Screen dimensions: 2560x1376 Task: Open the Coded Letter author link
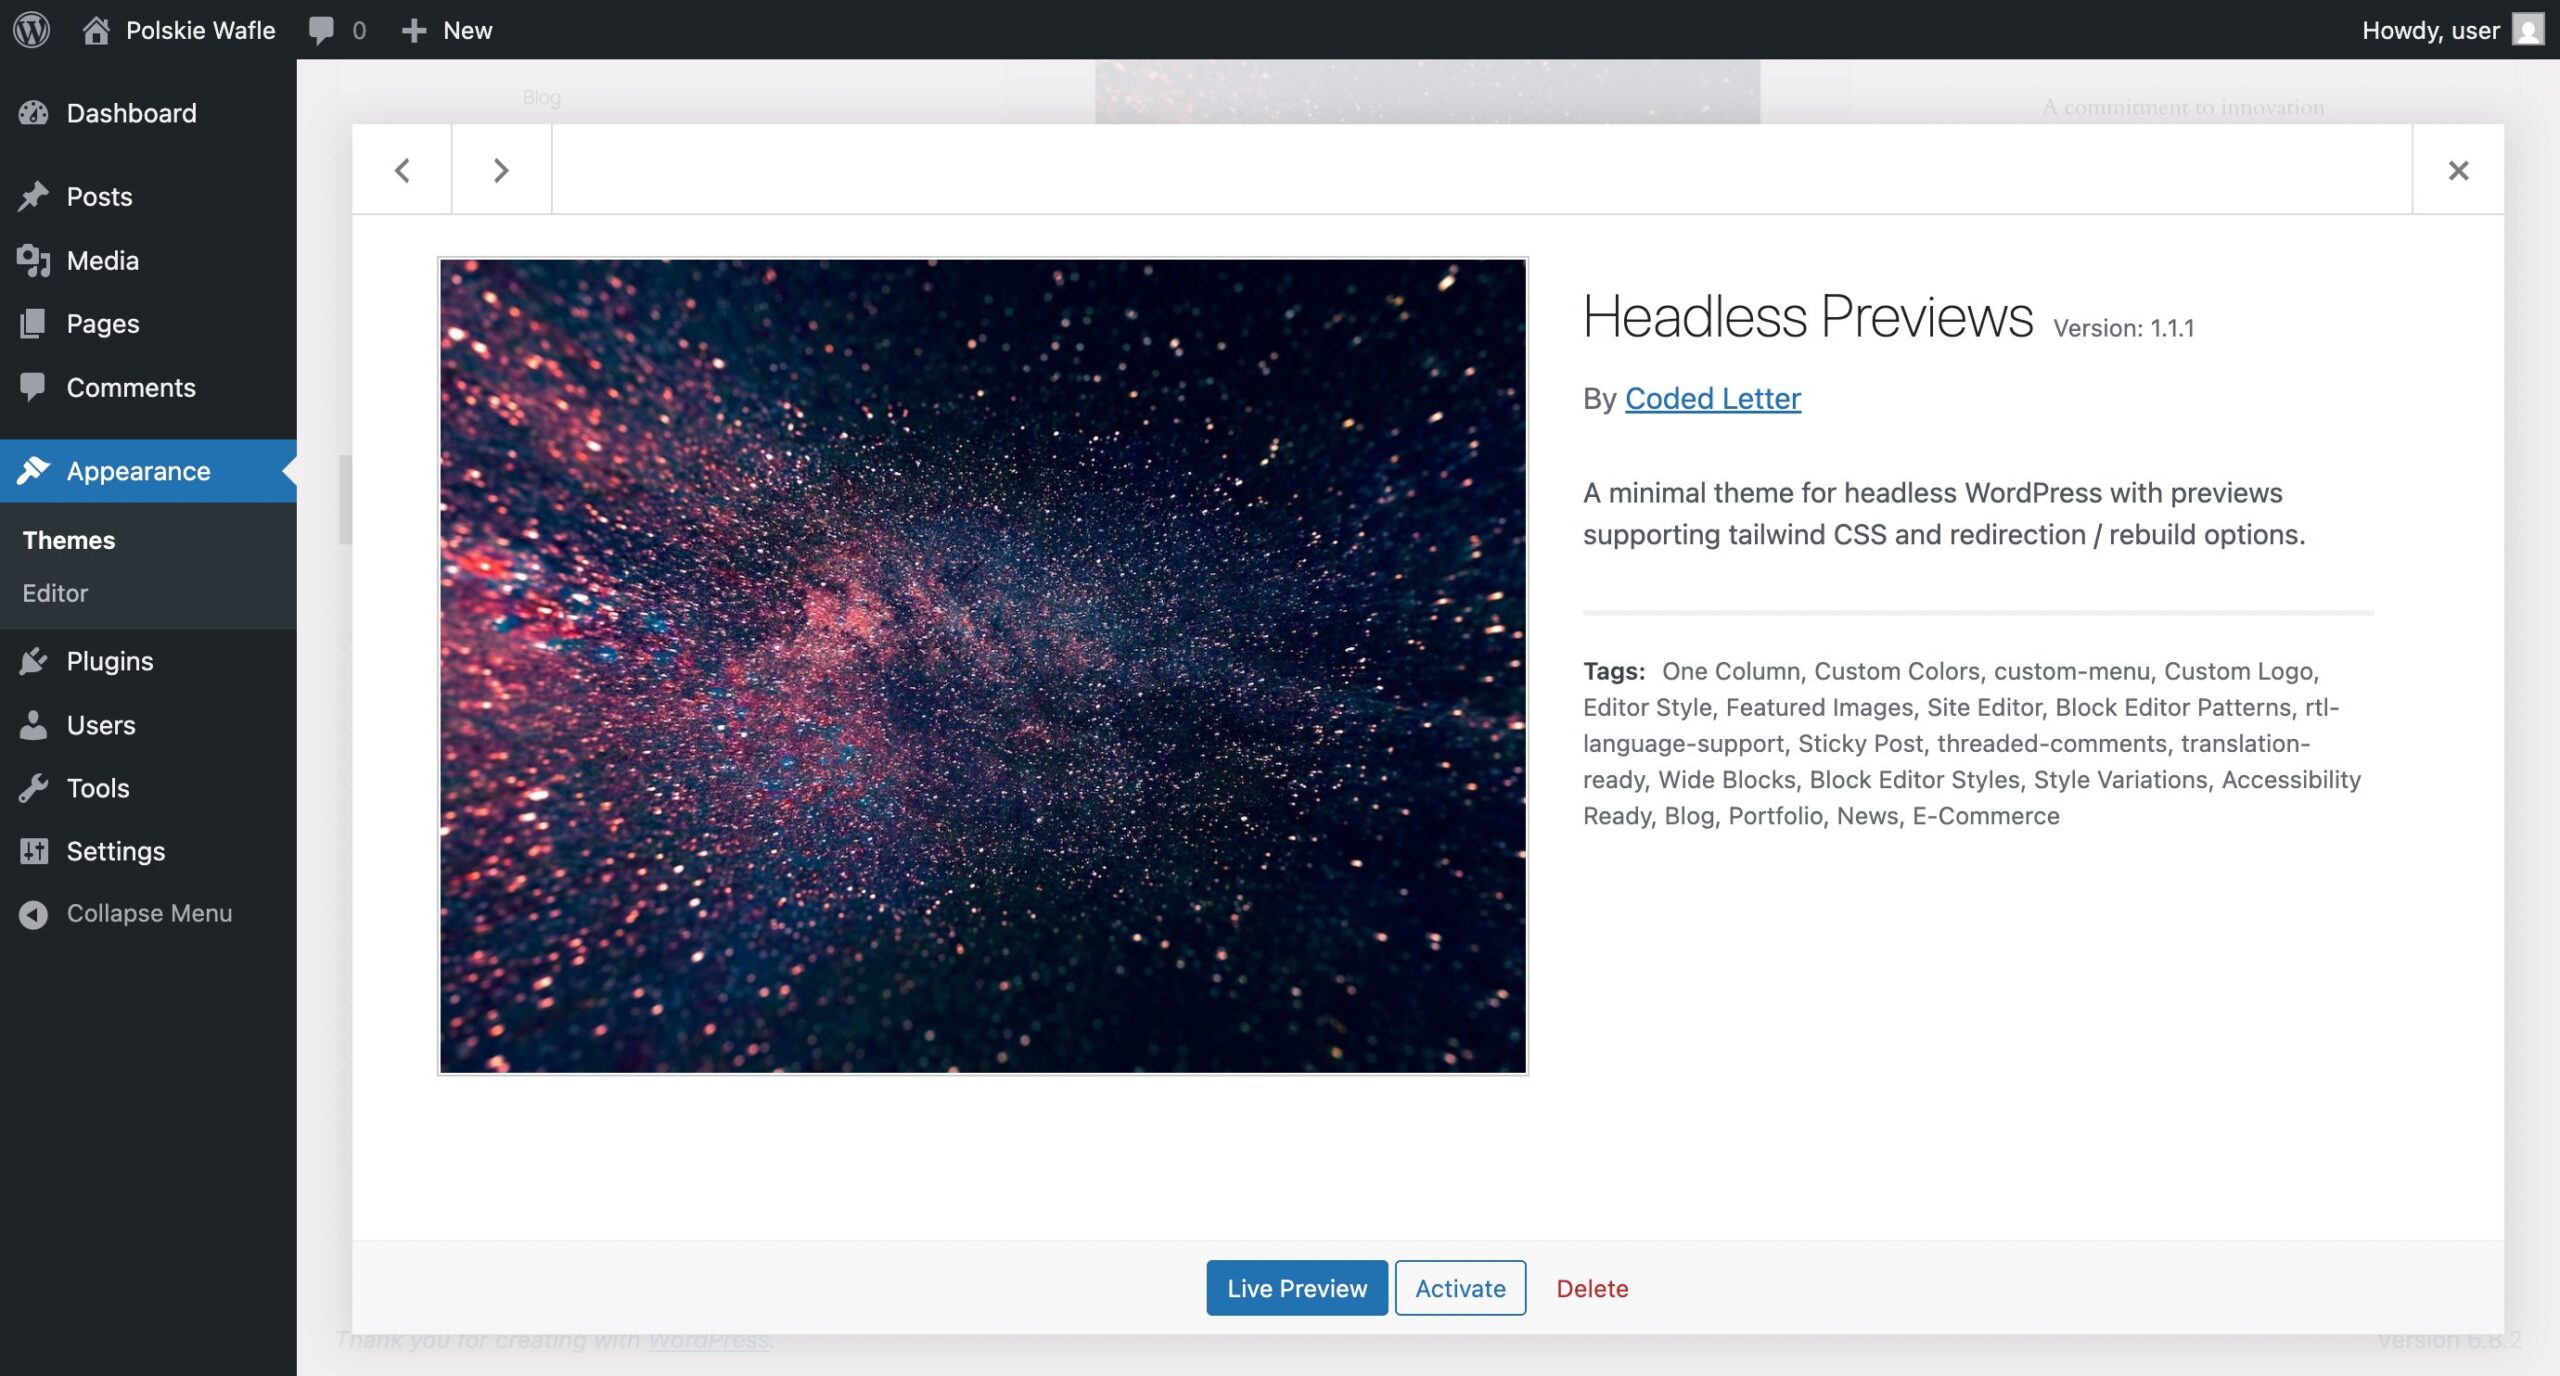[1712, 398]
